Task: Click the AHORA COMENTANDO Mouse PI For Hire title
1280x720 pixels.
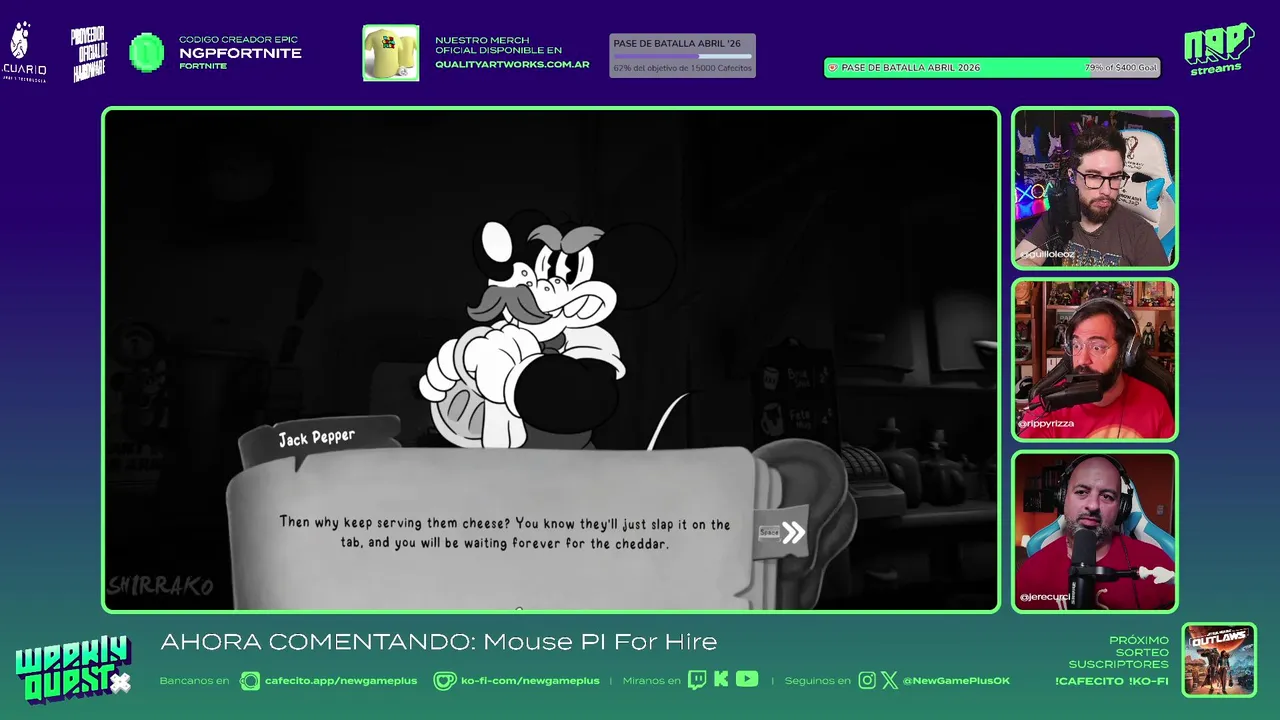Action: pos(439,642)
